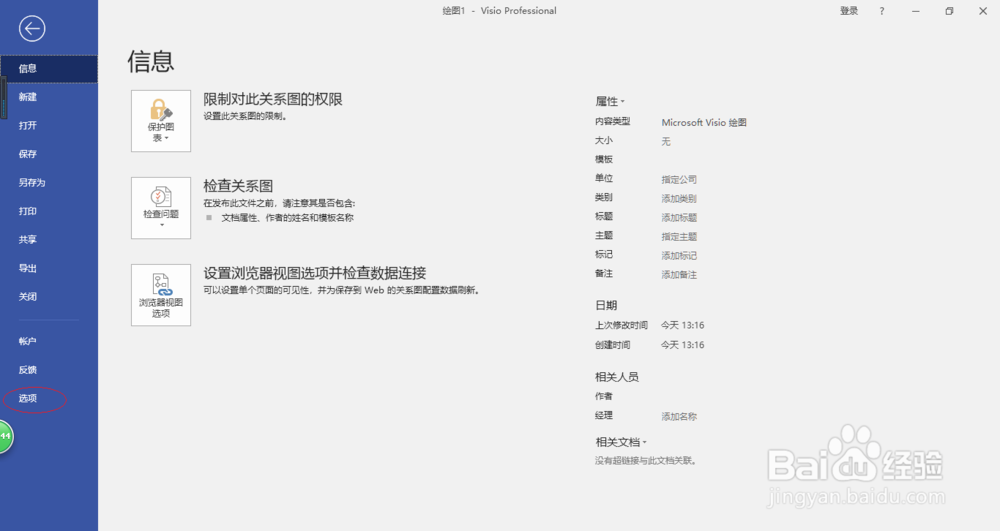Minimize the Visio window
This screenshot has width=1000, height=531.
pyautogui.click(x=916, y=11)
